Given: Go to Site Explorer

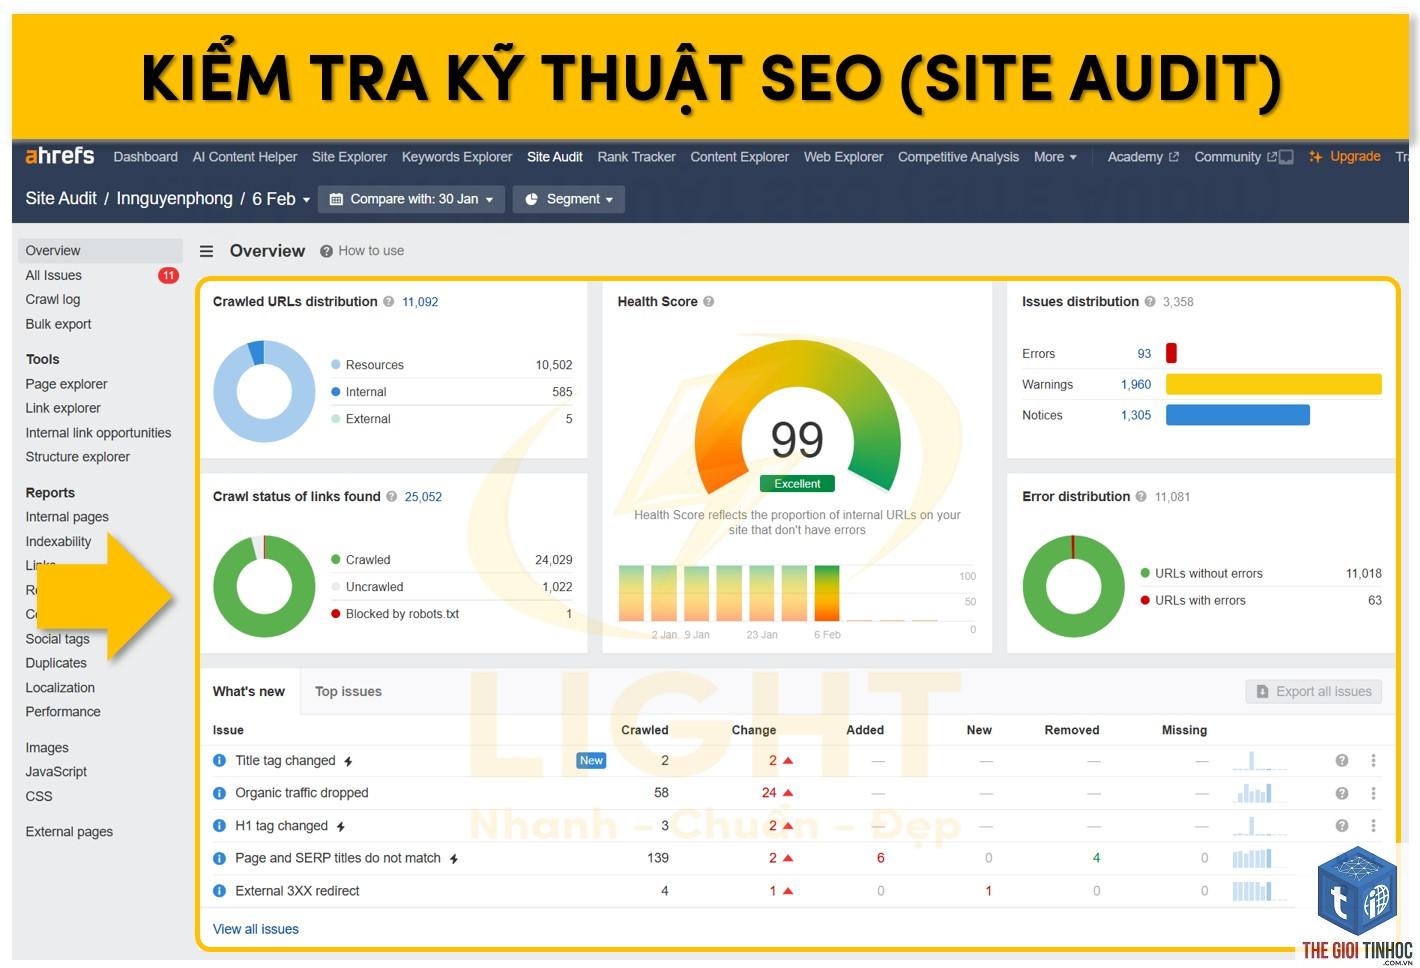Looking at the screenshot, I should point(349,157).
